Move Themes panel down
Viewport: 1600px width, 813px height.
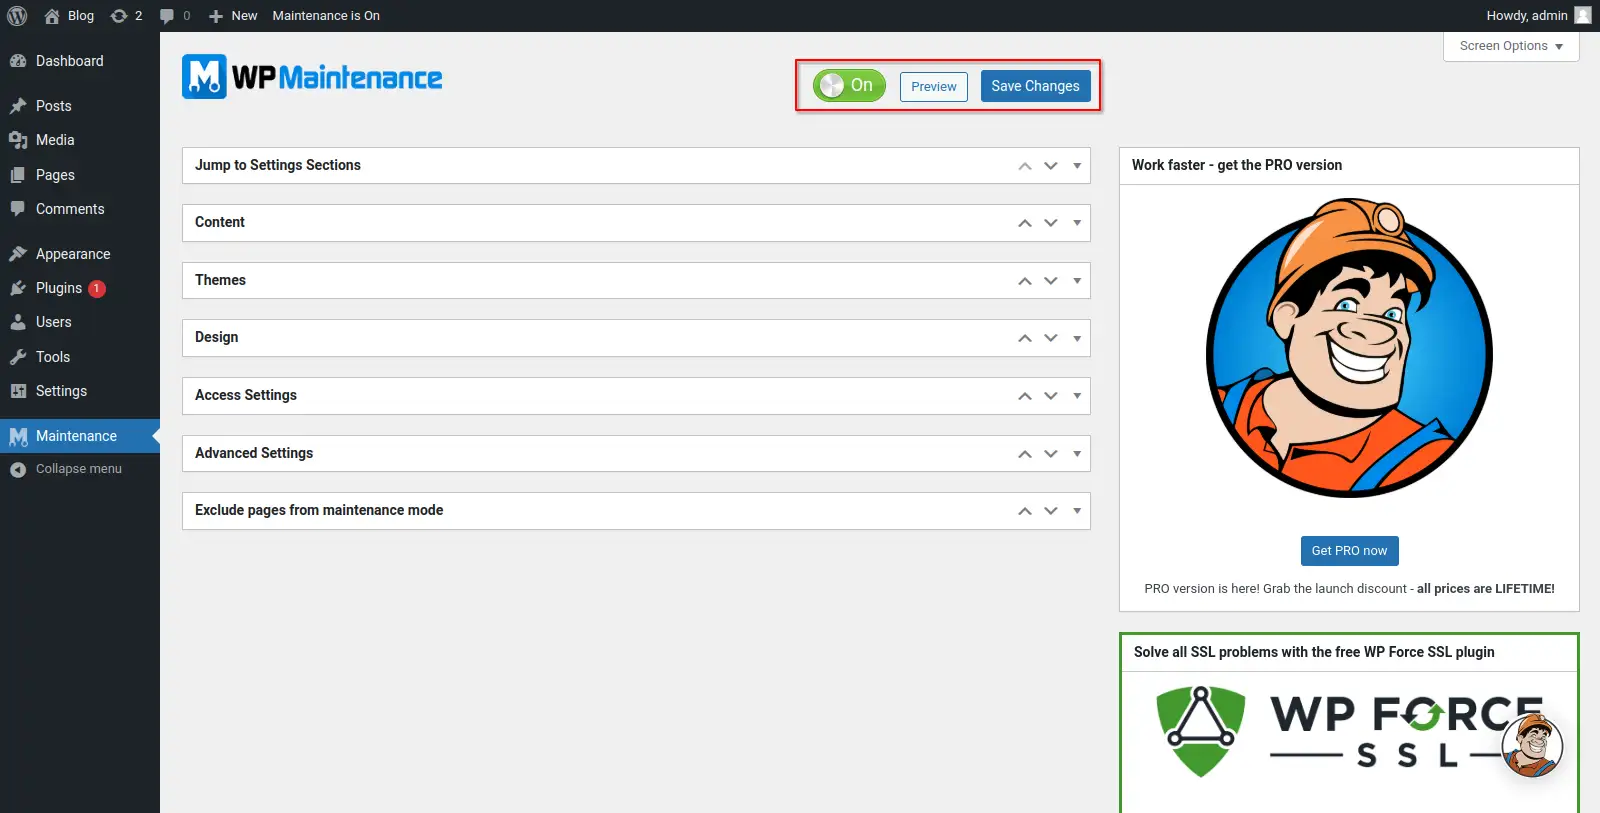point(1051,281)
